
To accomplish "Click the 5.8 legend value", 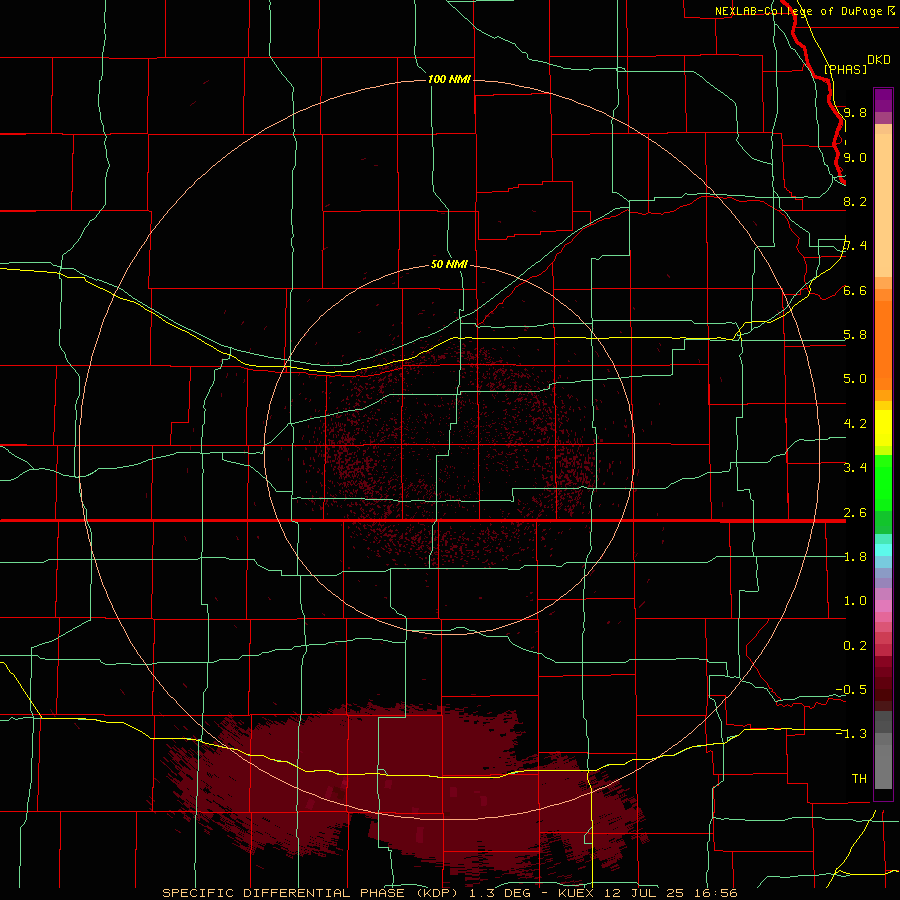I will [x=855, y=335].
